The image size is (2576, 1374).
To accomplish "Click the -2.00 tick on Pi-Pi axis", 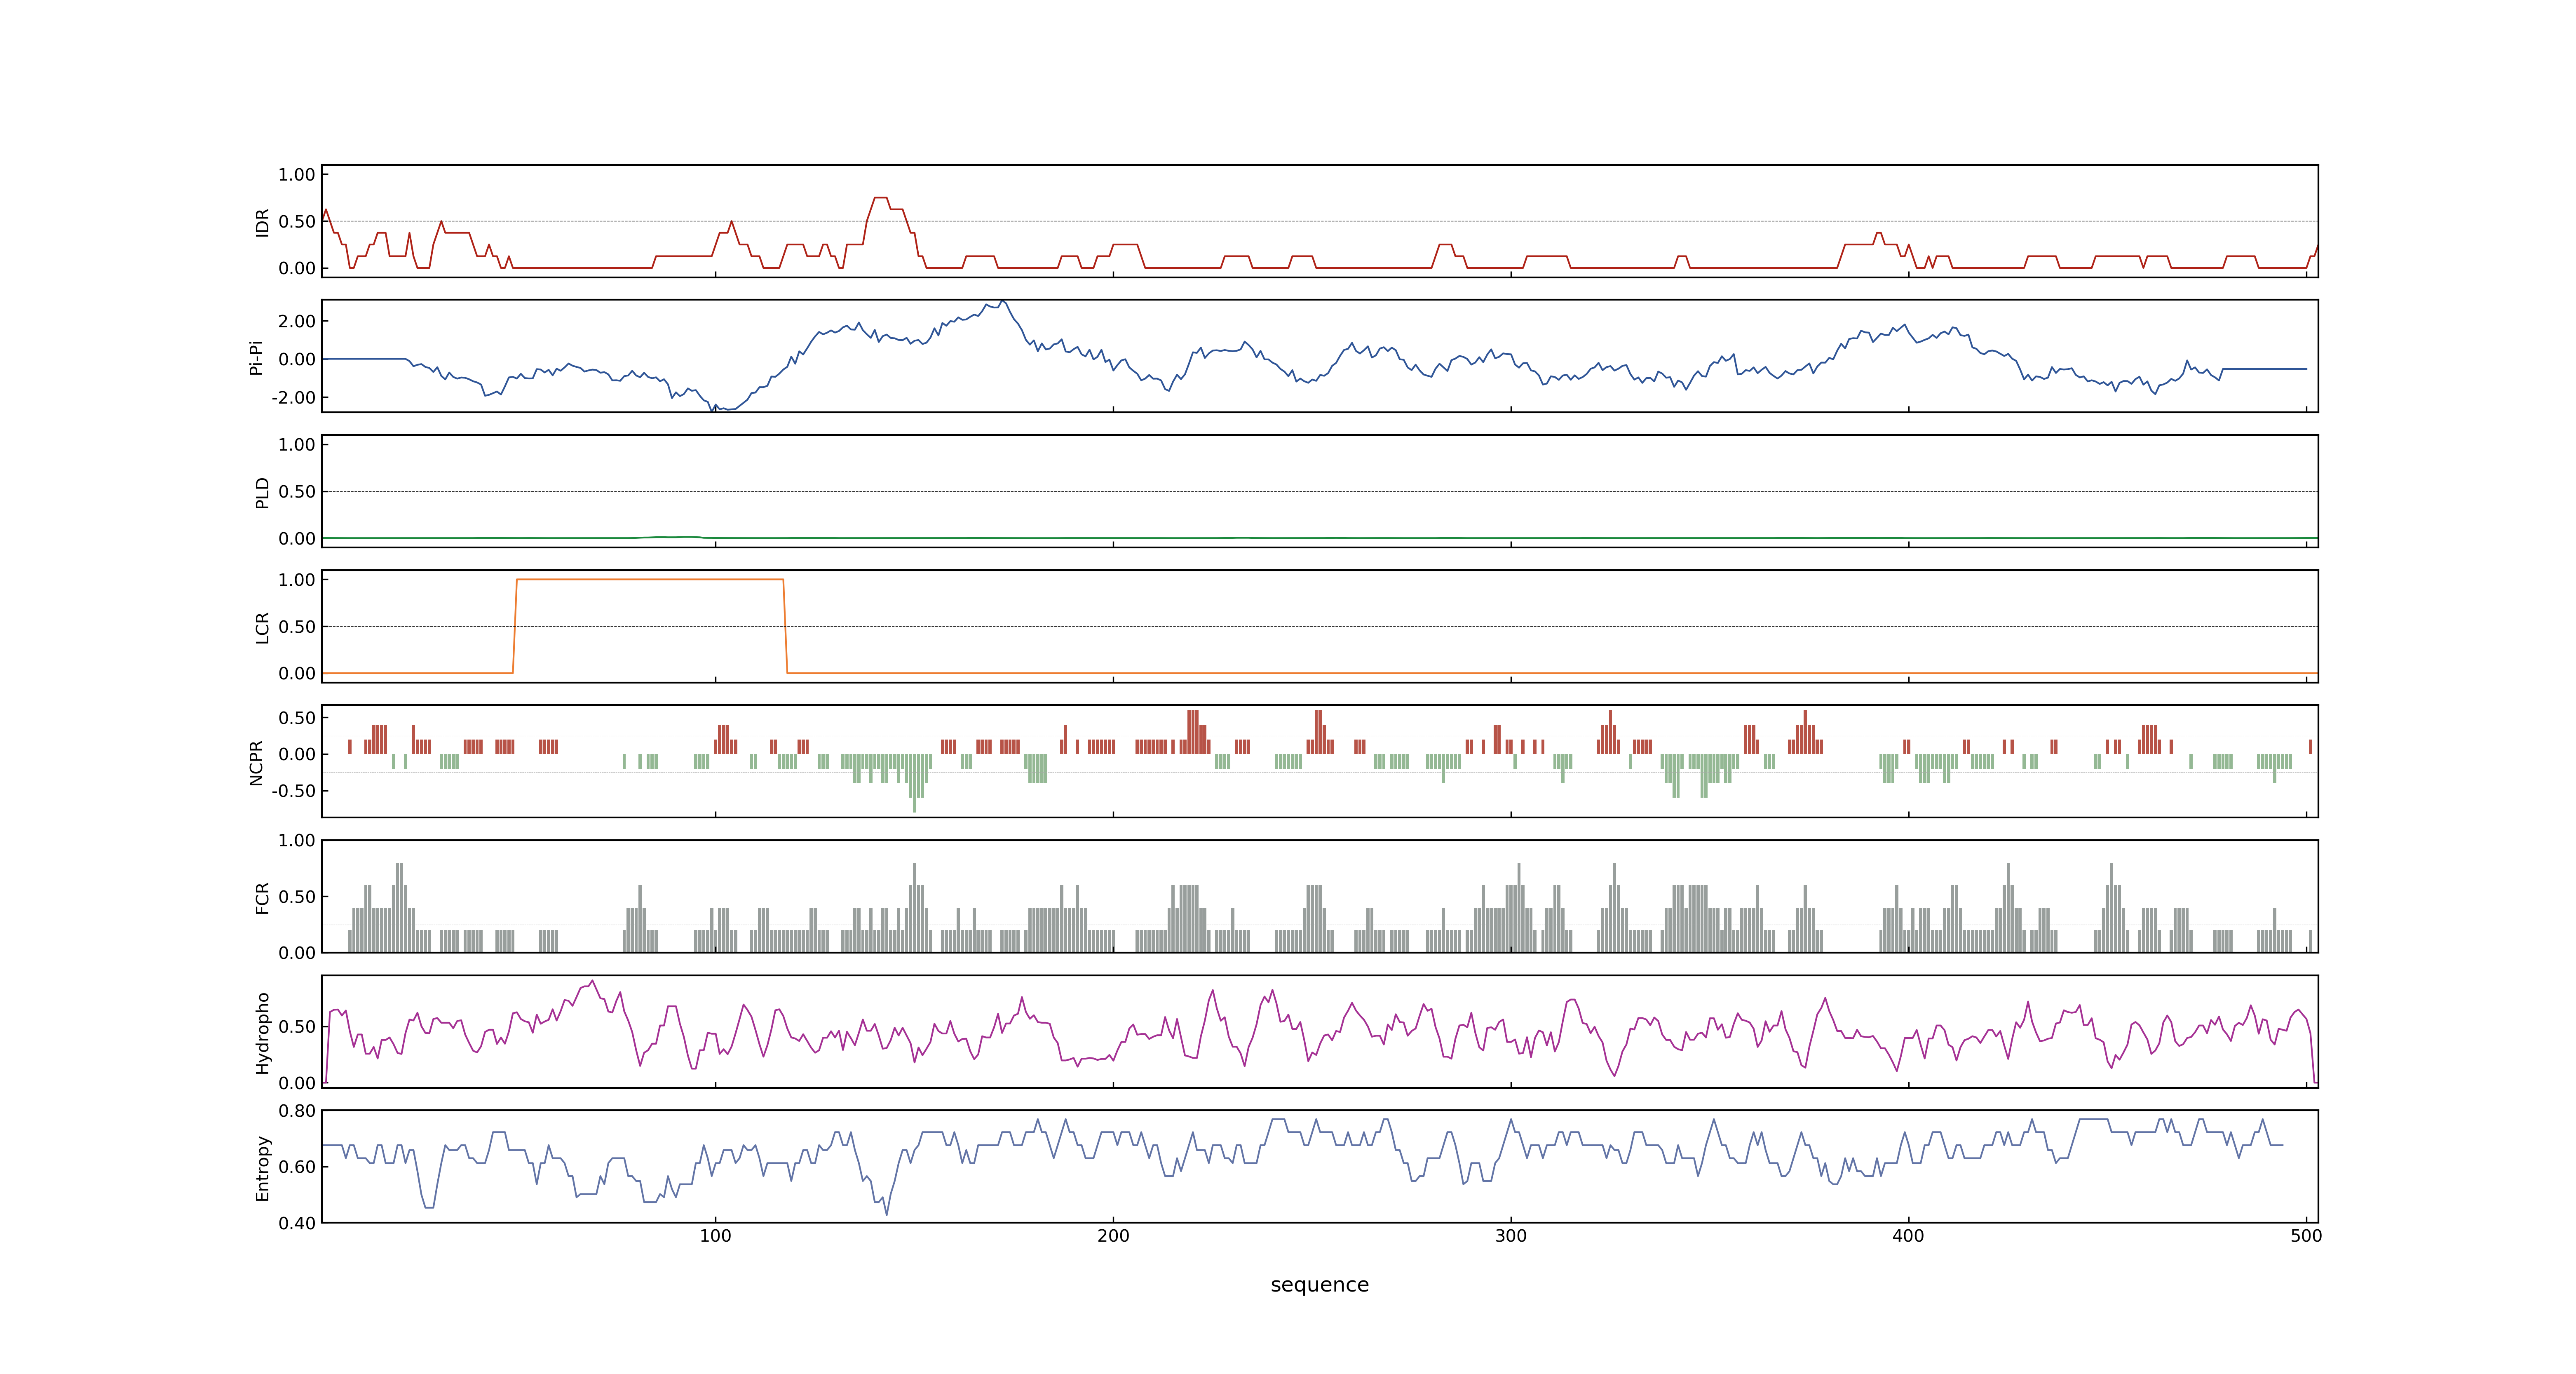I will (x=293, y=397).
